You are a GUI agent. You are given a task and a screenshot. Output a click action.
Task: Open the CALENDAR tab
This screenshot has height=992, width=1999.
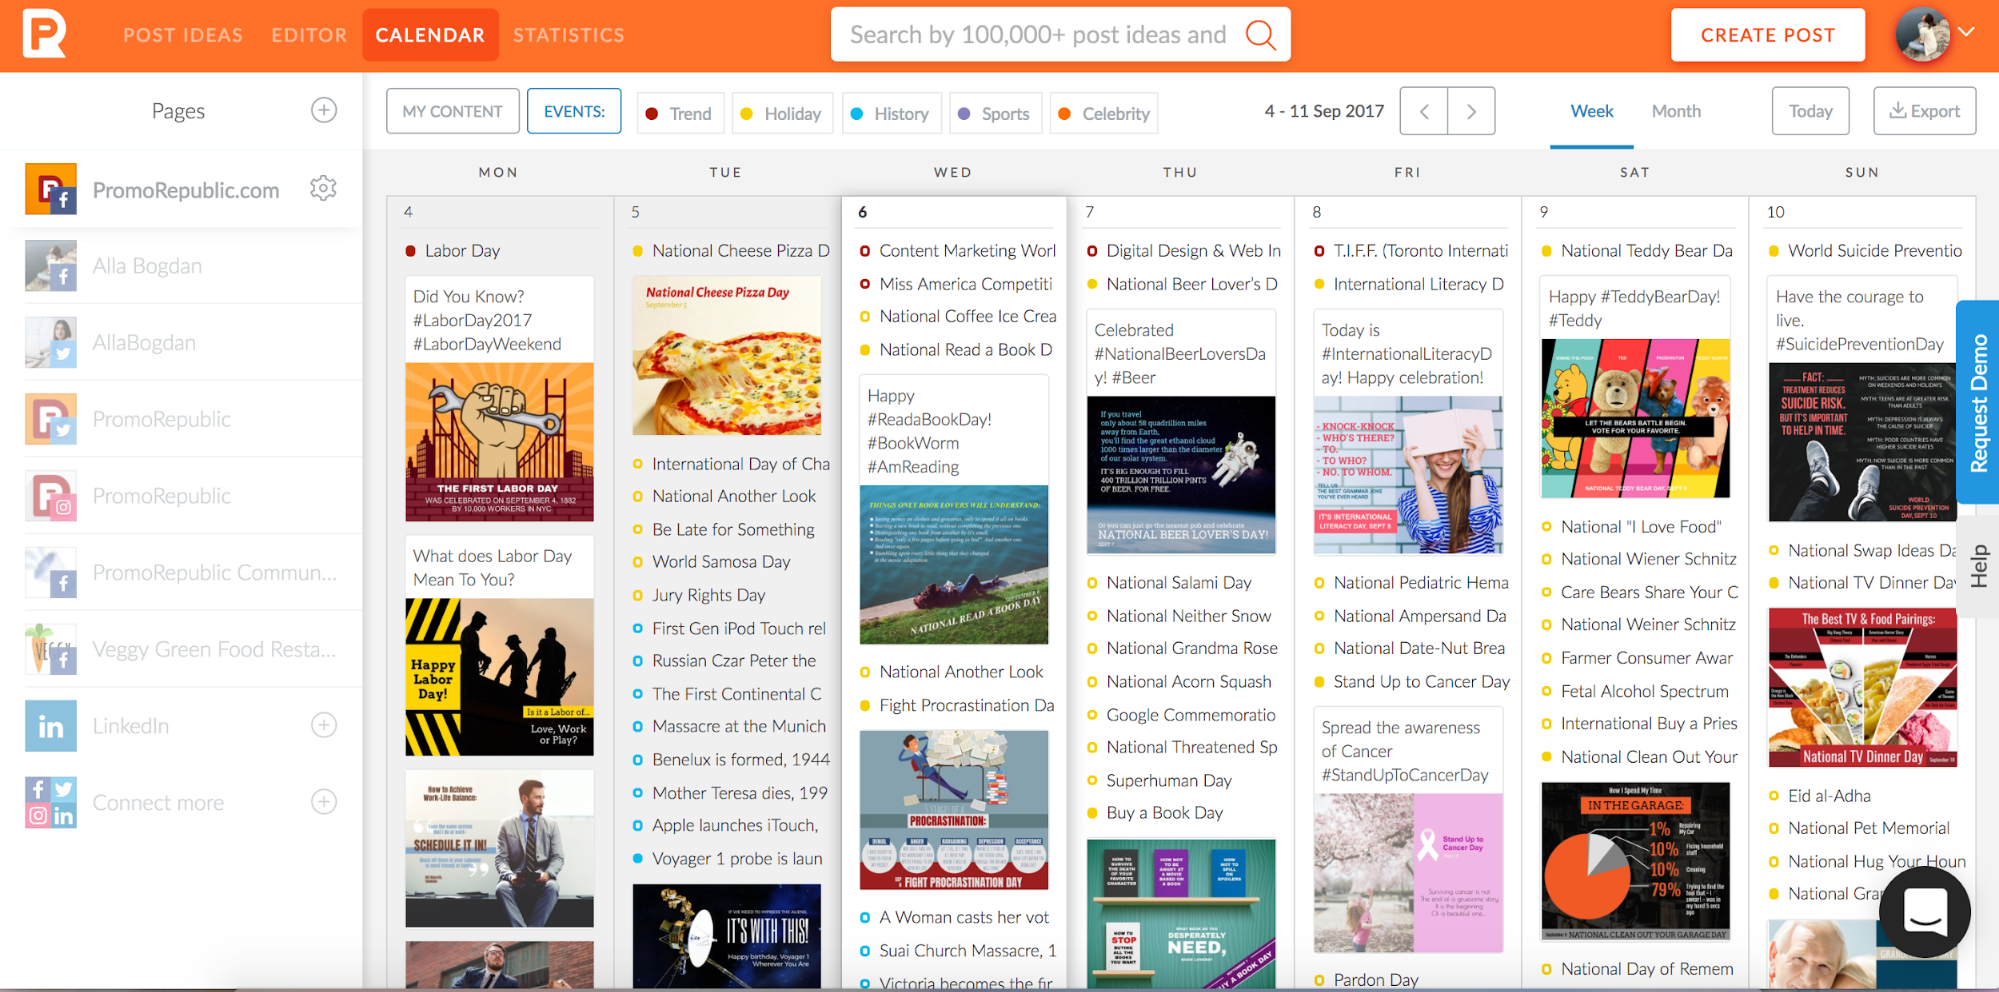pyautogui.click(x=430, y=35)
